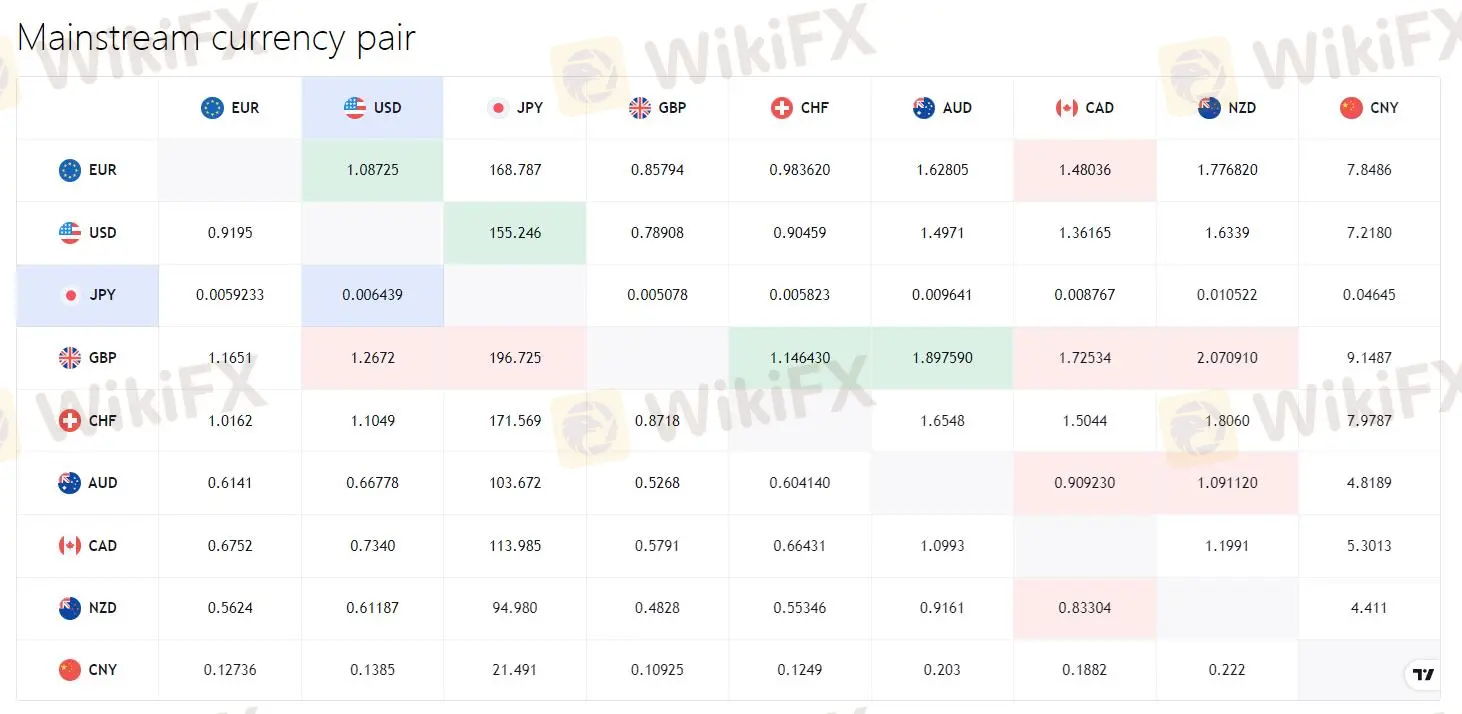
Task: Click the CNY flag icon in column header
Action: (x=1351, y=108)
